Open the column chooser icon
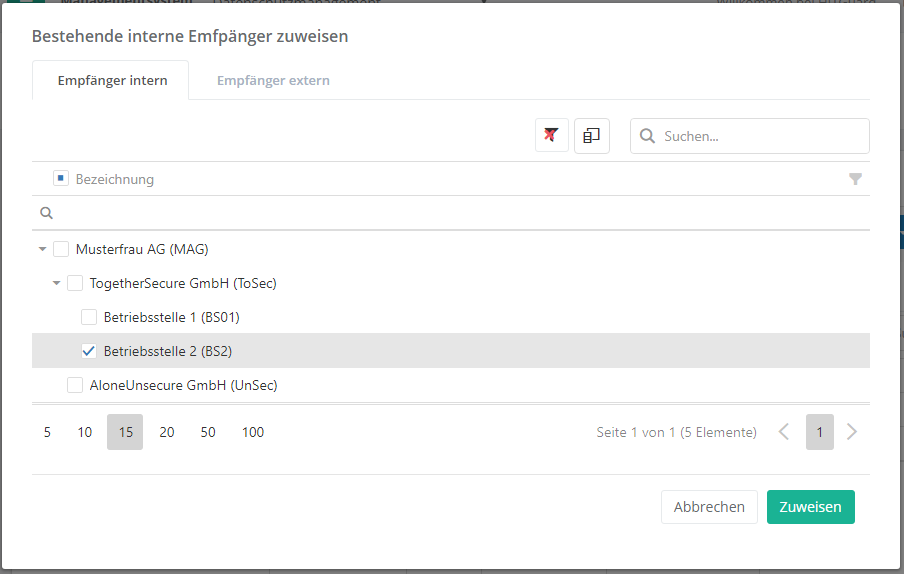This screenshot has width=904, height=574. (x=591, y=136)
